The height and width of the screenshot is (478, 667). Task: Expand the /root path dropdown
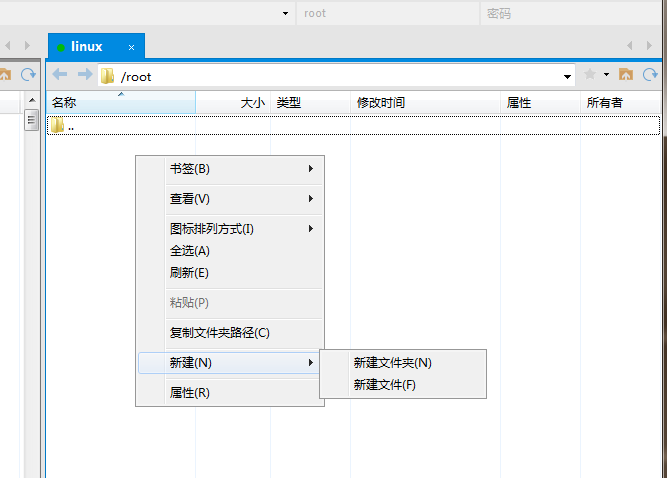pos(568,76)
